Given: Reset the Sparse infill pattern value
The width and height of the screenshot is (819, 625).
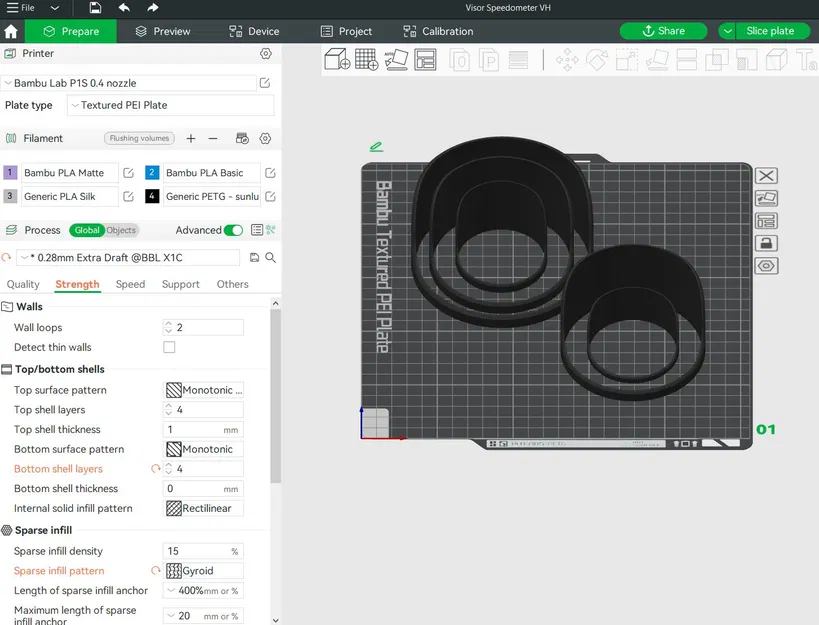Looking at the screenshot, I should [x=156, y=571].
